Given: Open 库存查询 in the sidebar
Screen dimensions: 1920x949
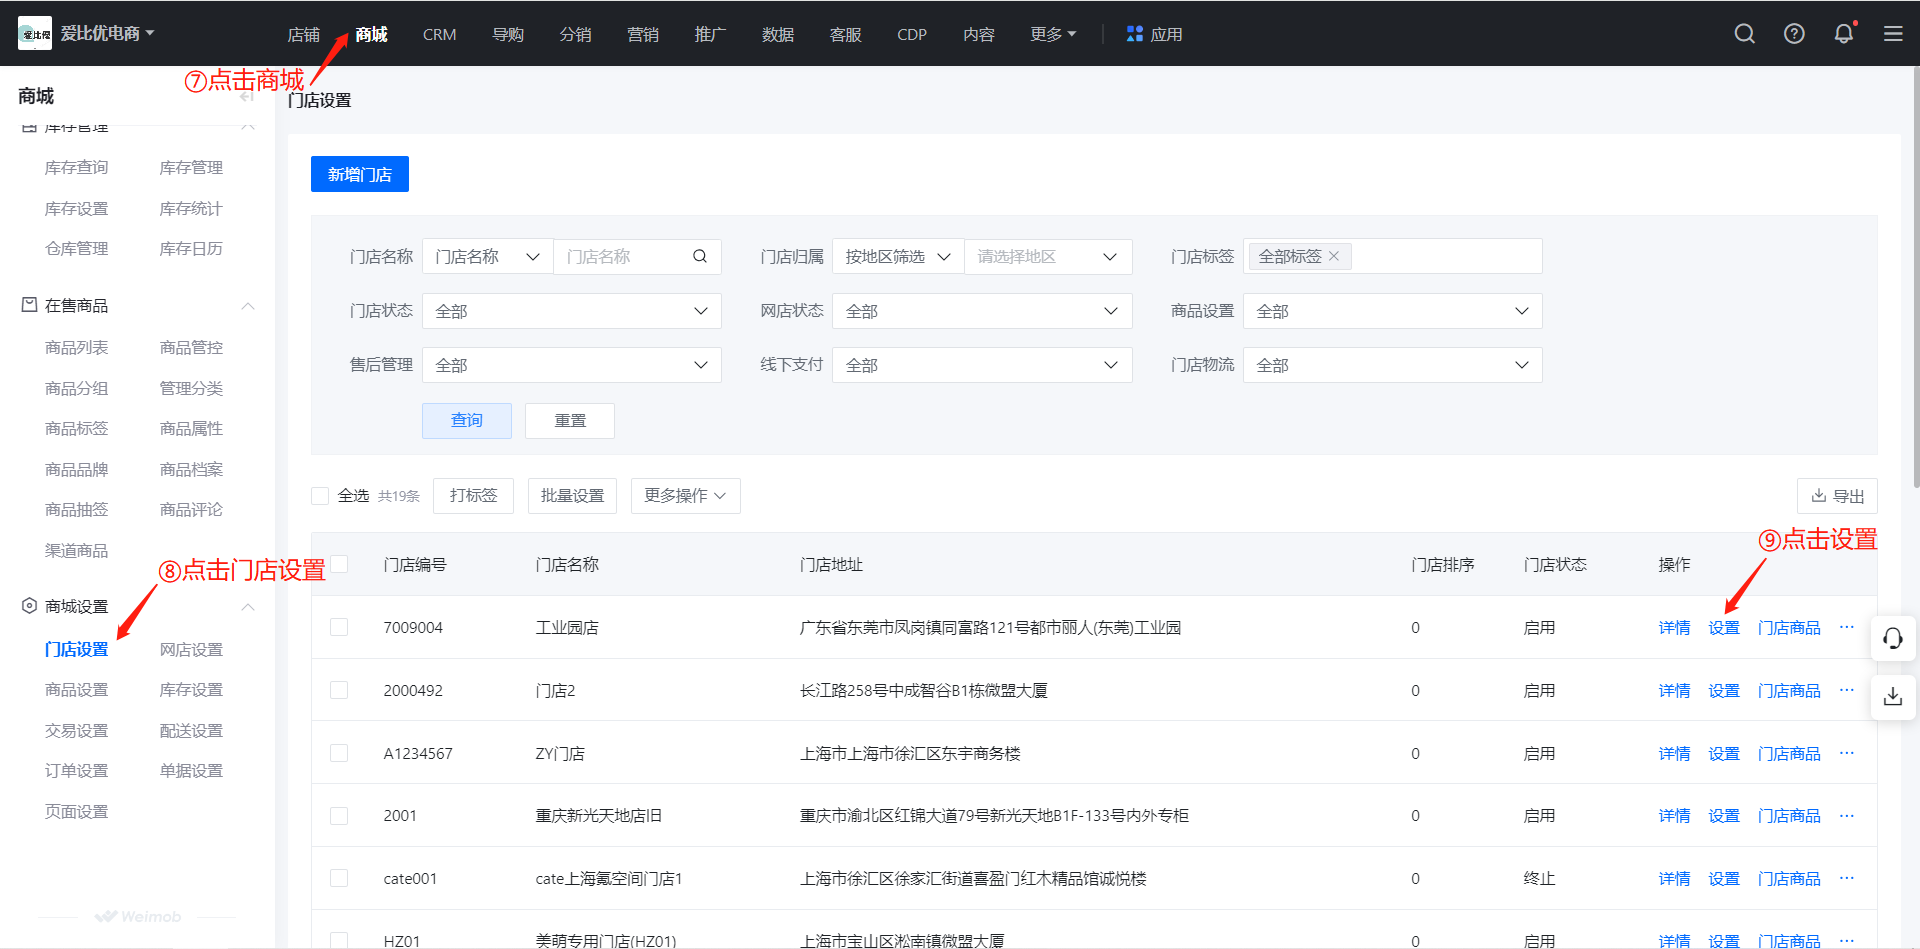Looking at the screenshot, I should point(76,167).
